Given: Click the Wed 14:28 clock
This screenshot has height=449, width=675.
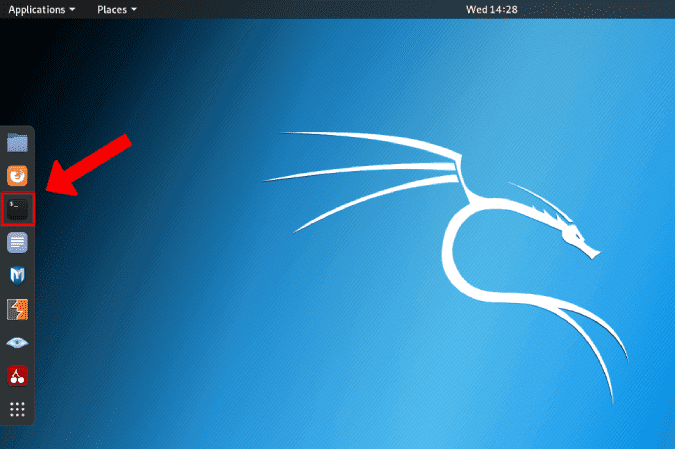Looking at the screenshot, I should click(x=492, y=9).
